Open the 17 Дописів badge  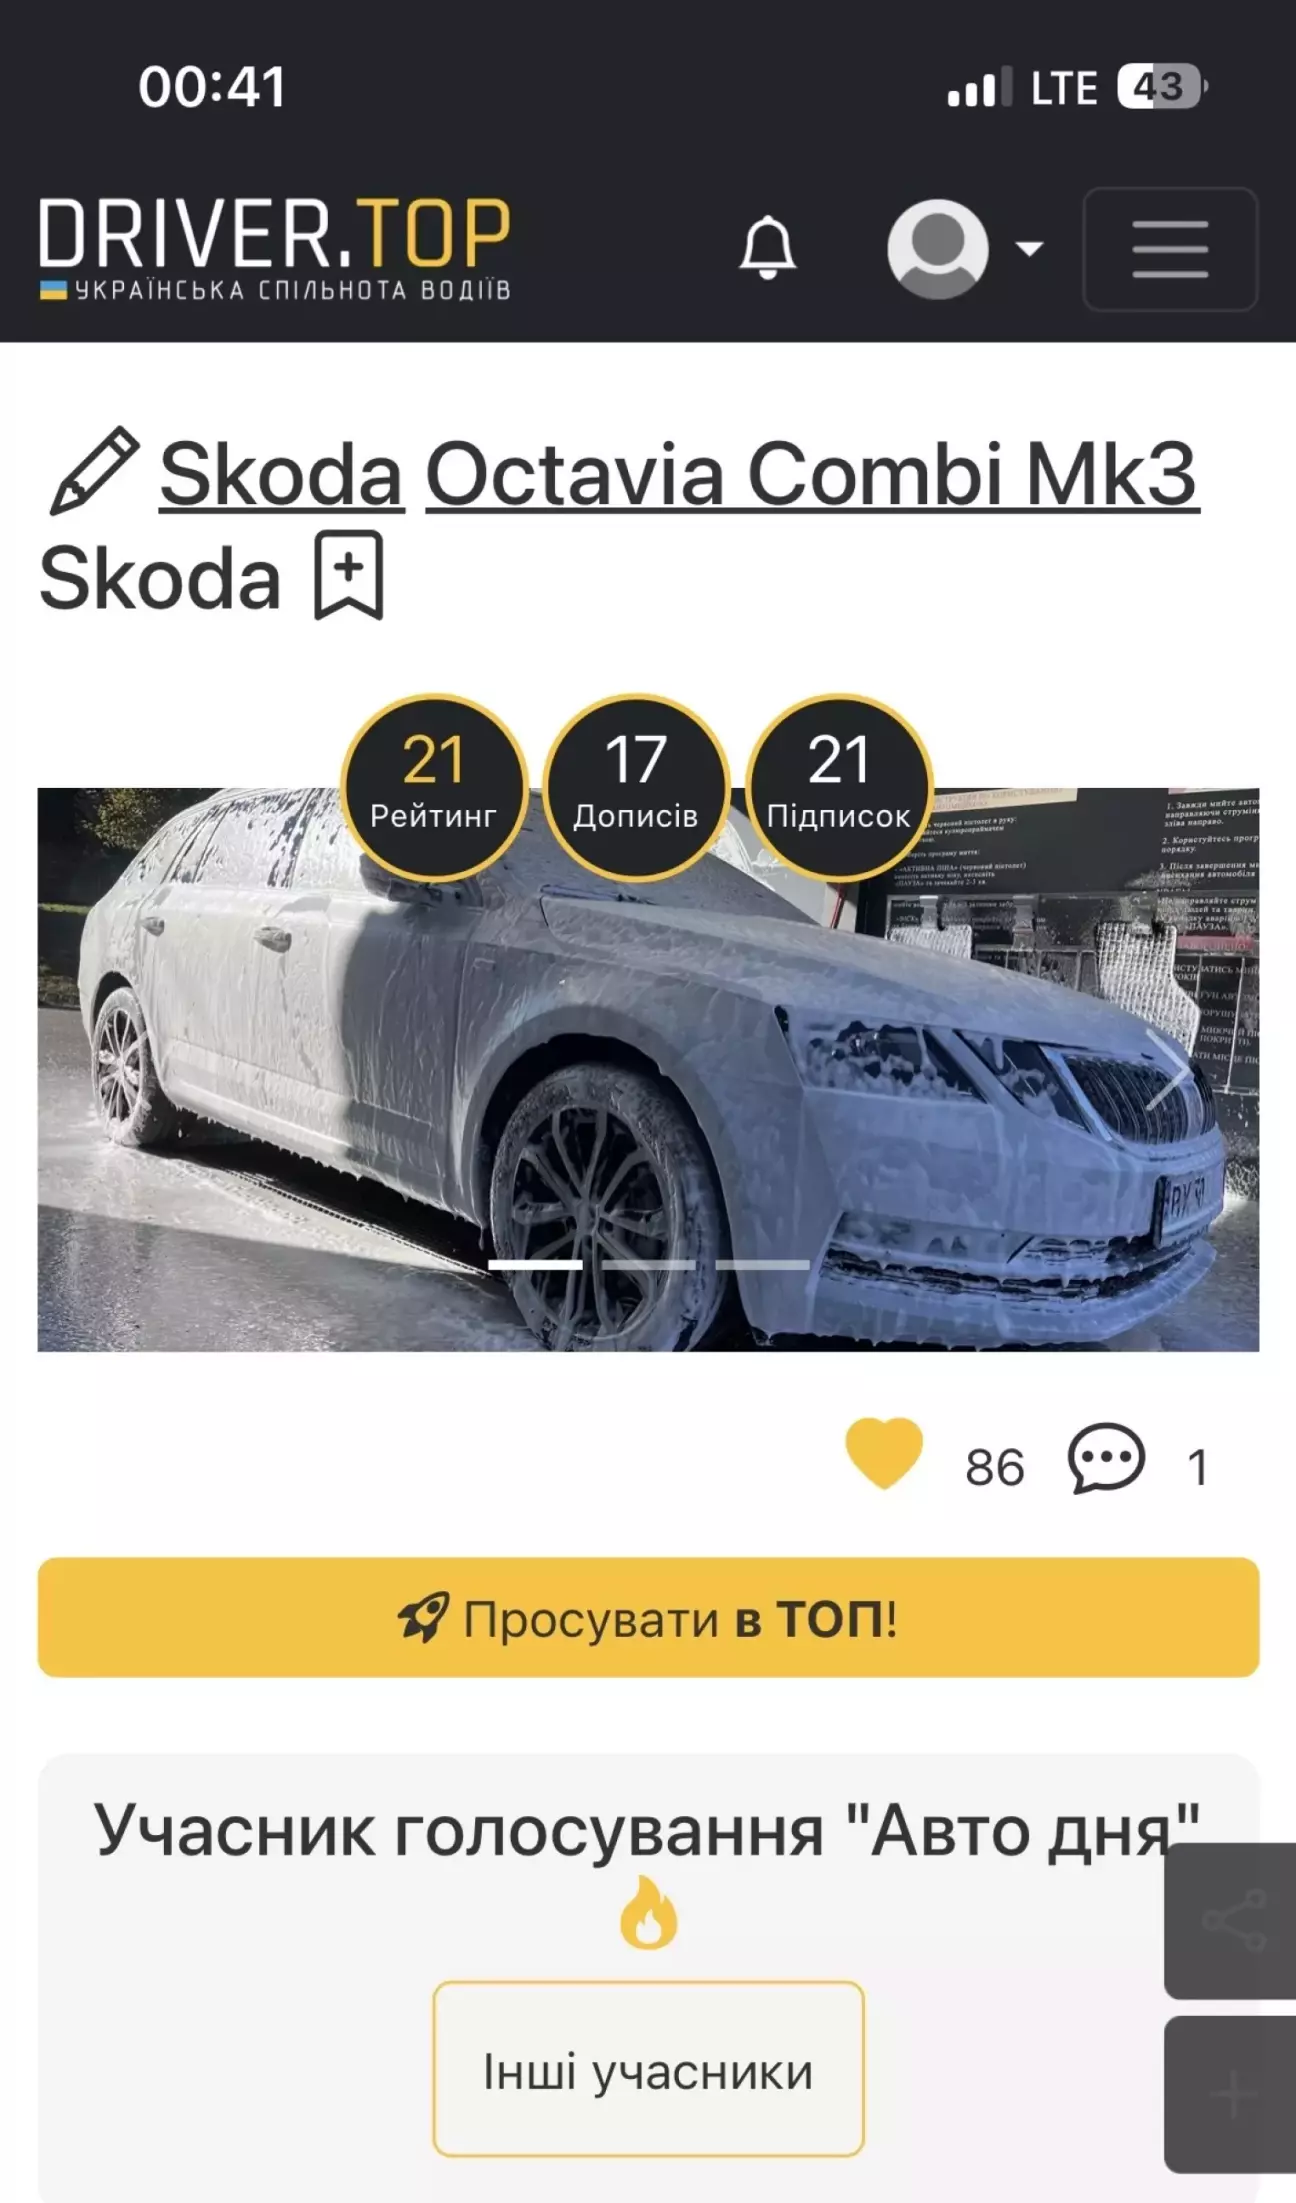click(x=635, y=787)
